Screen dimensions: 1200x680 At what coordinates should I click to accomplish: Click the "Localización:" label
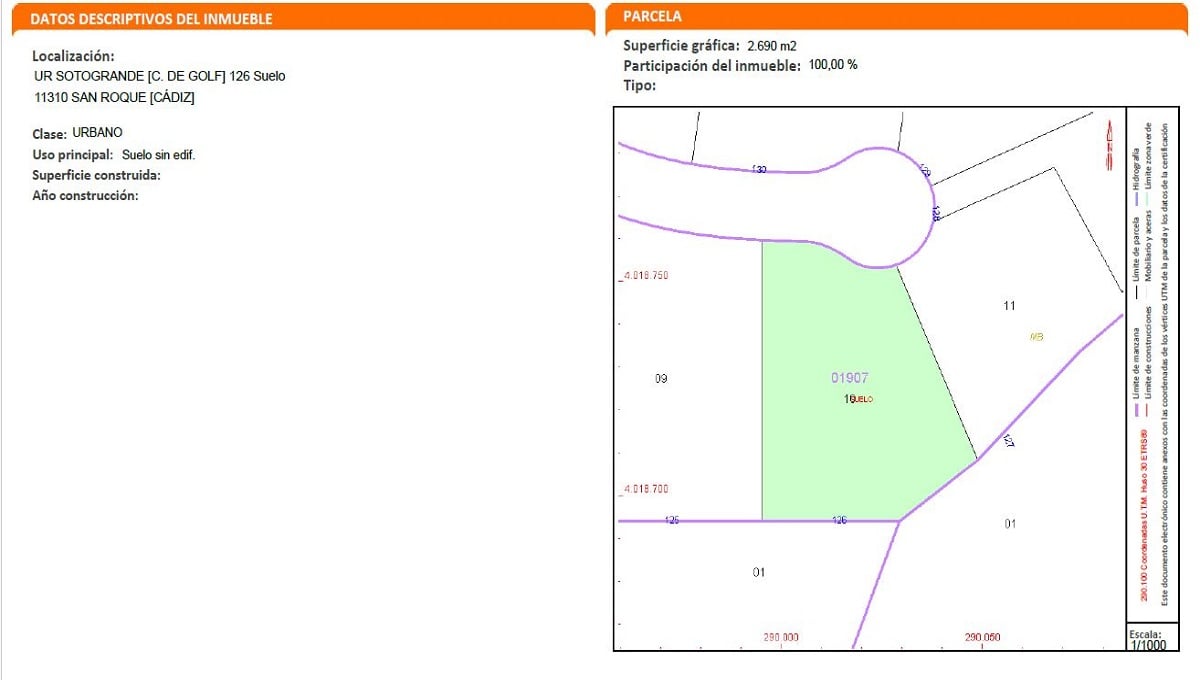coord(73,56)
